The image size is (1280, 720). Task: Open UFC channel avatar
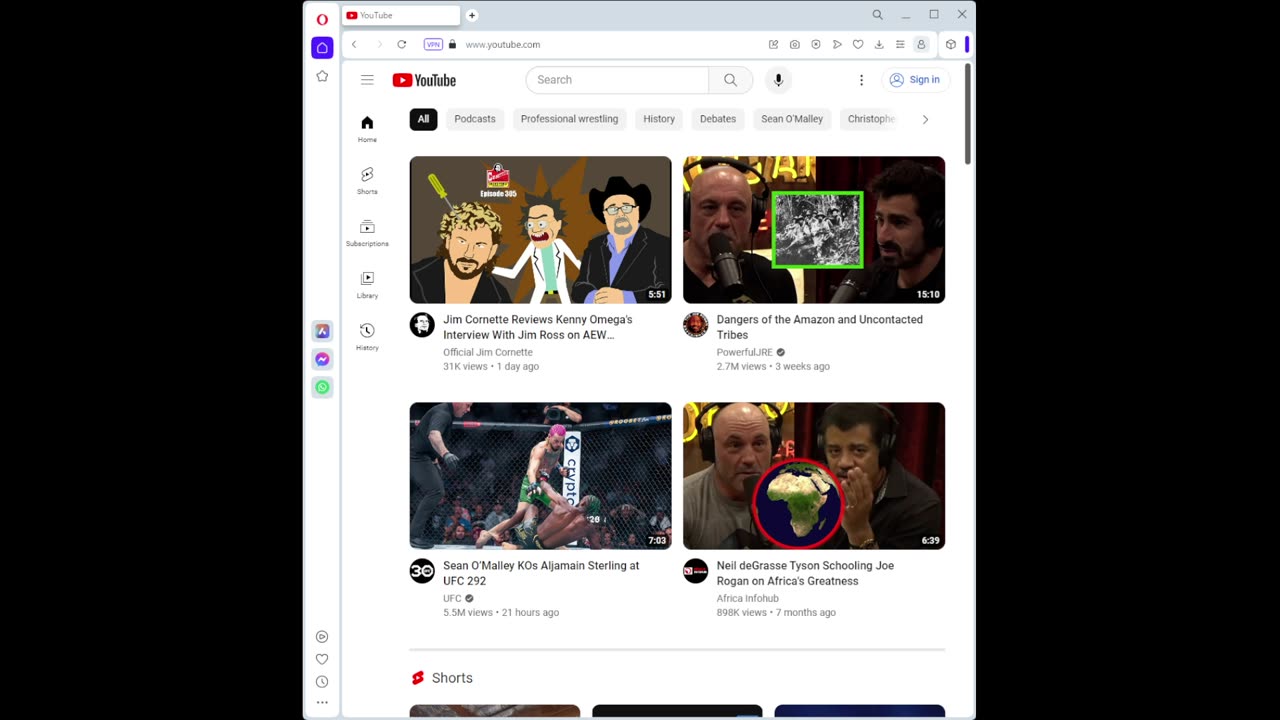(422, 571)
